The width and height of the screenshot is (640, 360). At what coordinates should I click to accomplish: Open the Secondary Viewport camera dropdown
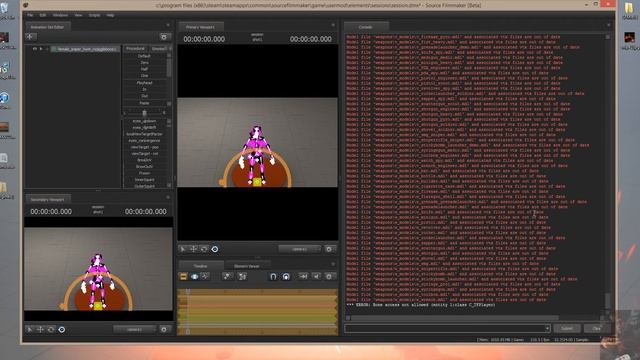click(135, 329)
